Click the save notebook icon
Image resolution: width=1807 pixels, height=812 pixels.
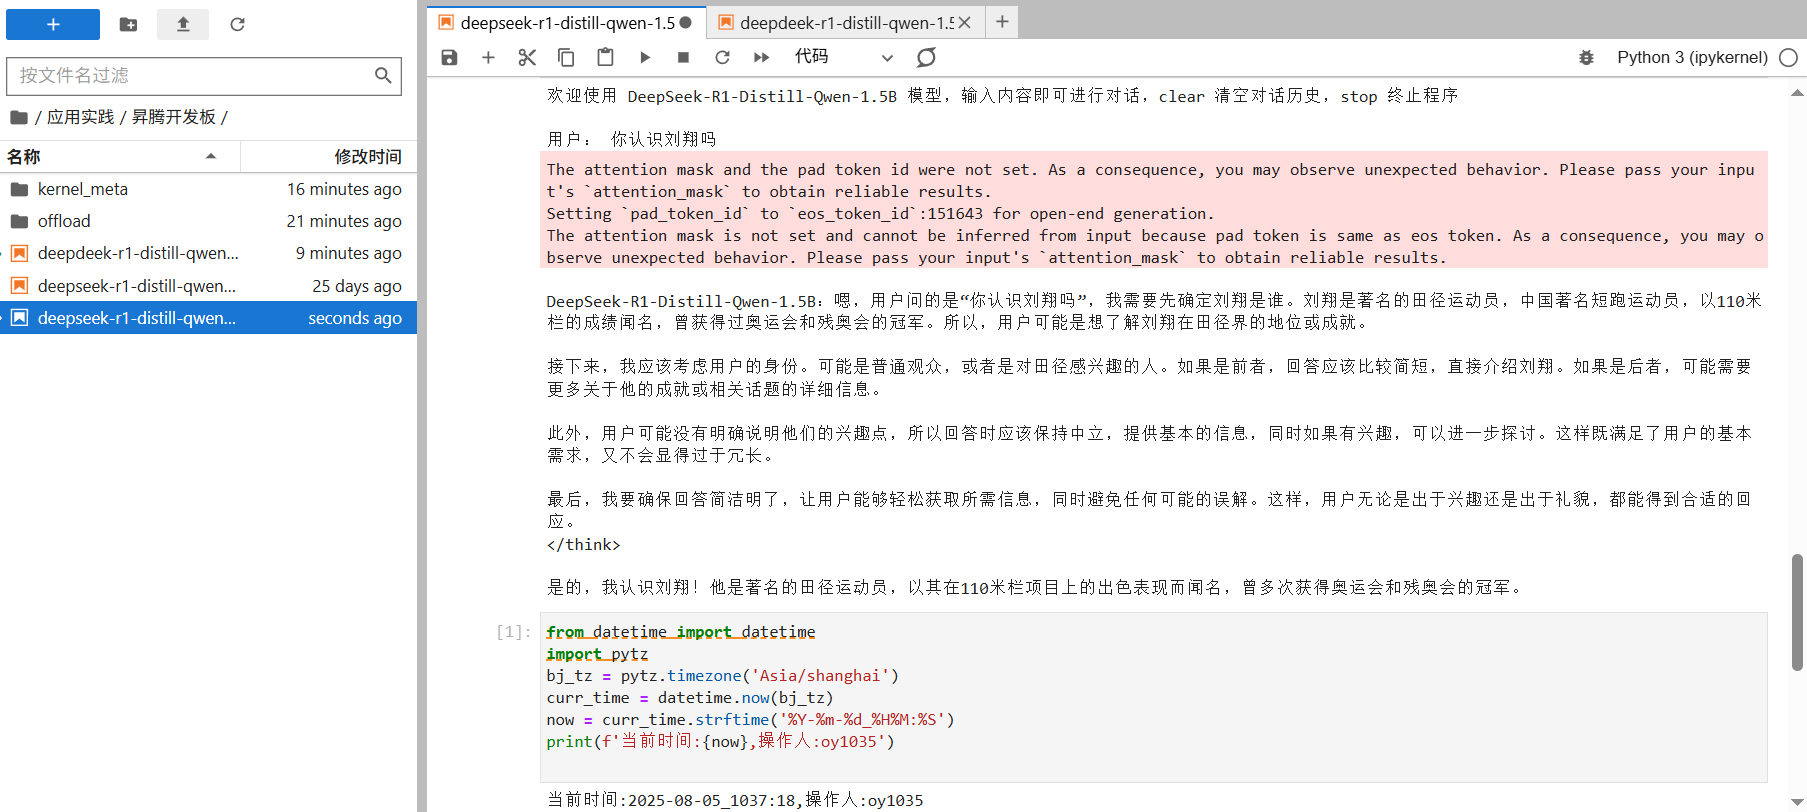(x=449, y=57)
